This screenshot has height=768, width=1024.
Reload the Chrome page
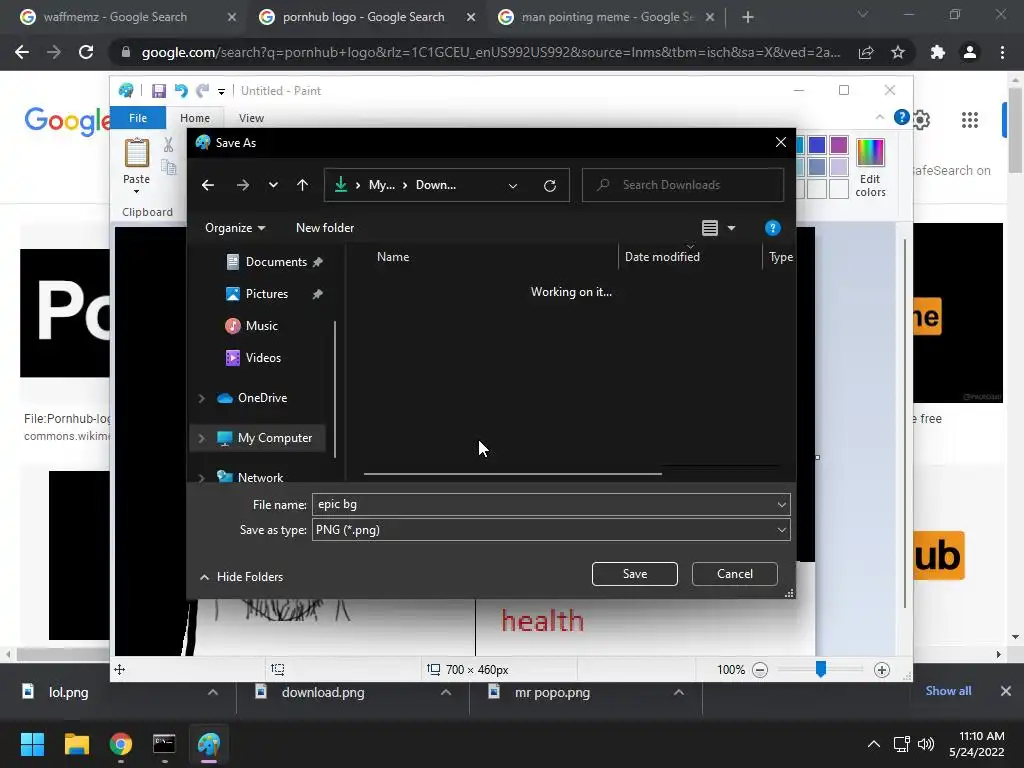(86, 52)
